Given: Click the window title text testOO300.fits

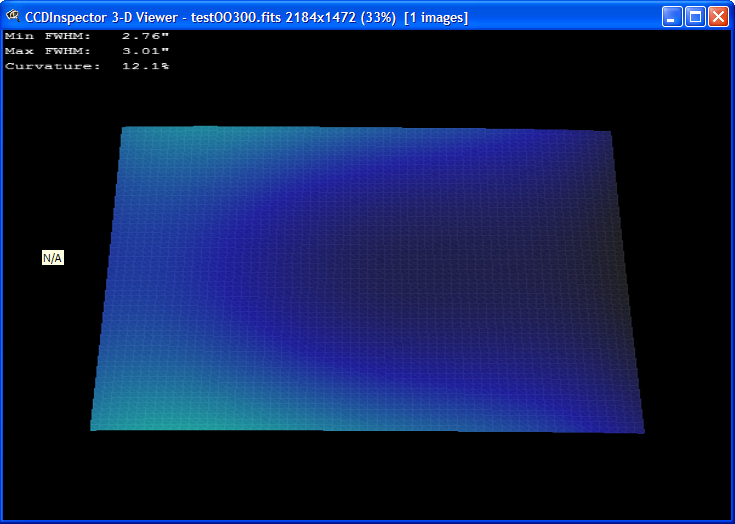Looking at the screenshot, I should click(x=236, y=18).
